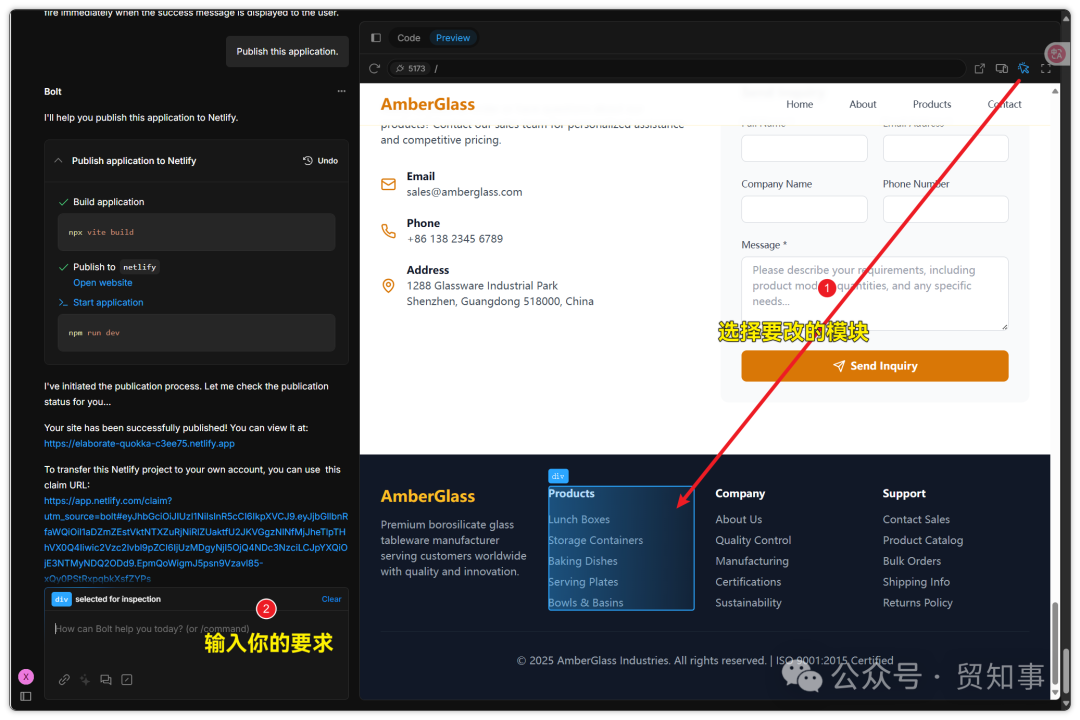Click the Address map pin icon
The image size is (1080, 720).
pos(388,285)
